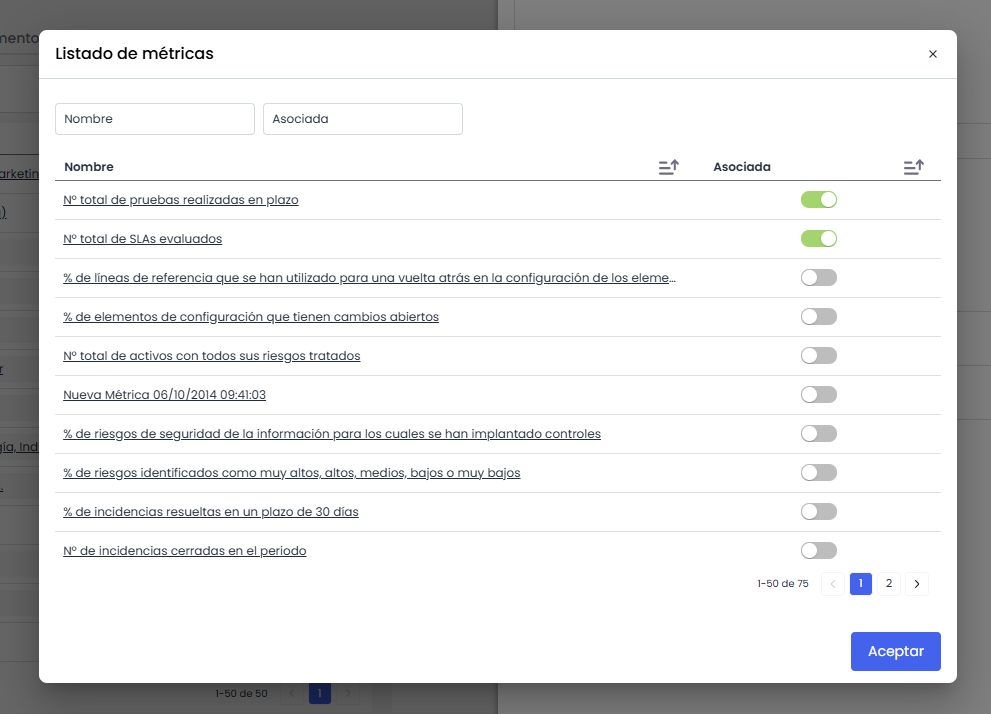Click the Nombre filter input field
The width and height of the screenshot is (991, 714).
coord(155,119)
